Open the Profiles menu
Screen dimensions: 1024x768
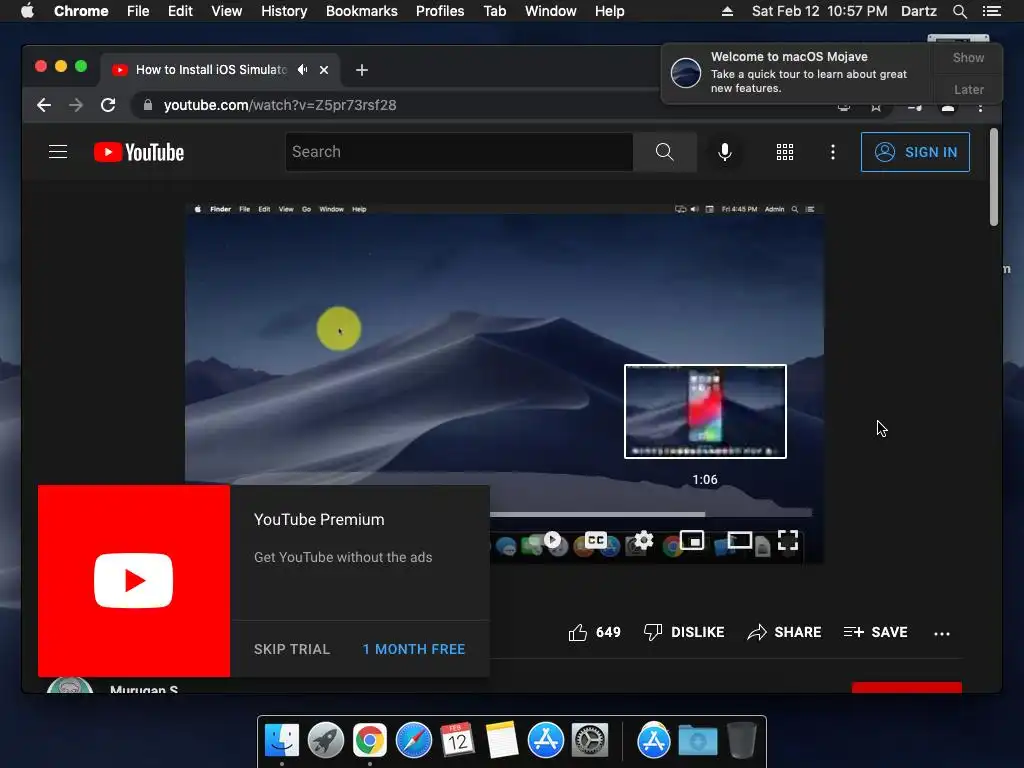pos(440,11)
